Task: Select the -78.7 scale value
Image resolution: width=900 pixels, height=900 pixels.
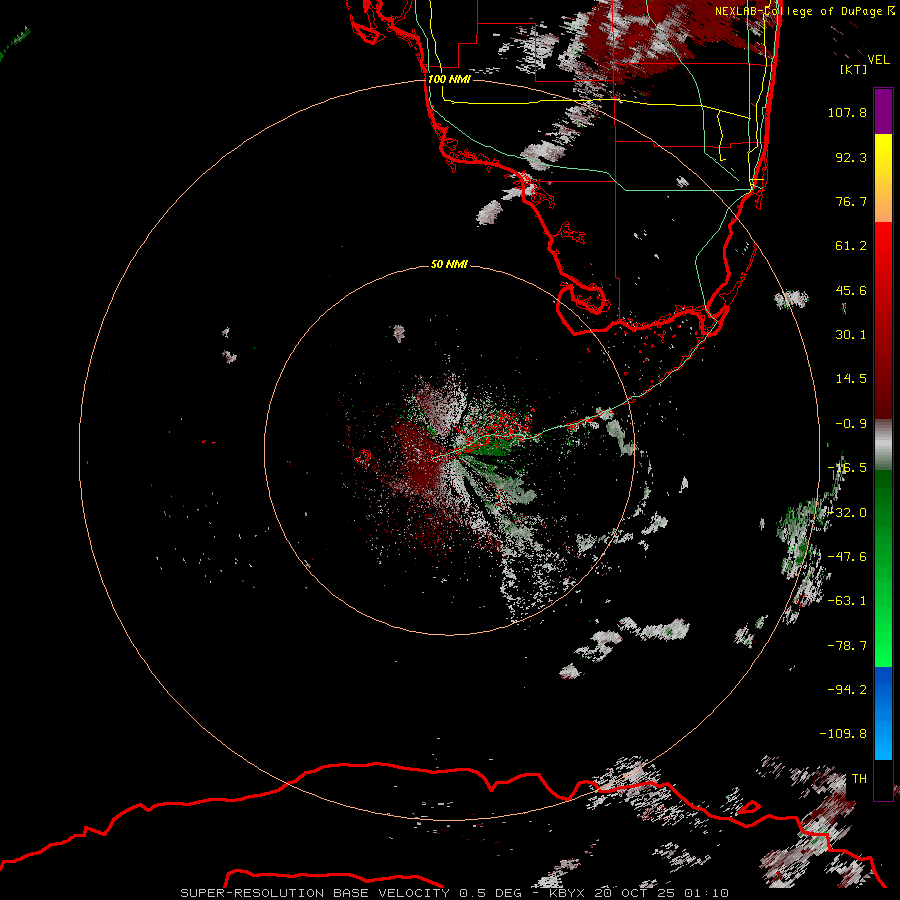Action: (847, 646)
